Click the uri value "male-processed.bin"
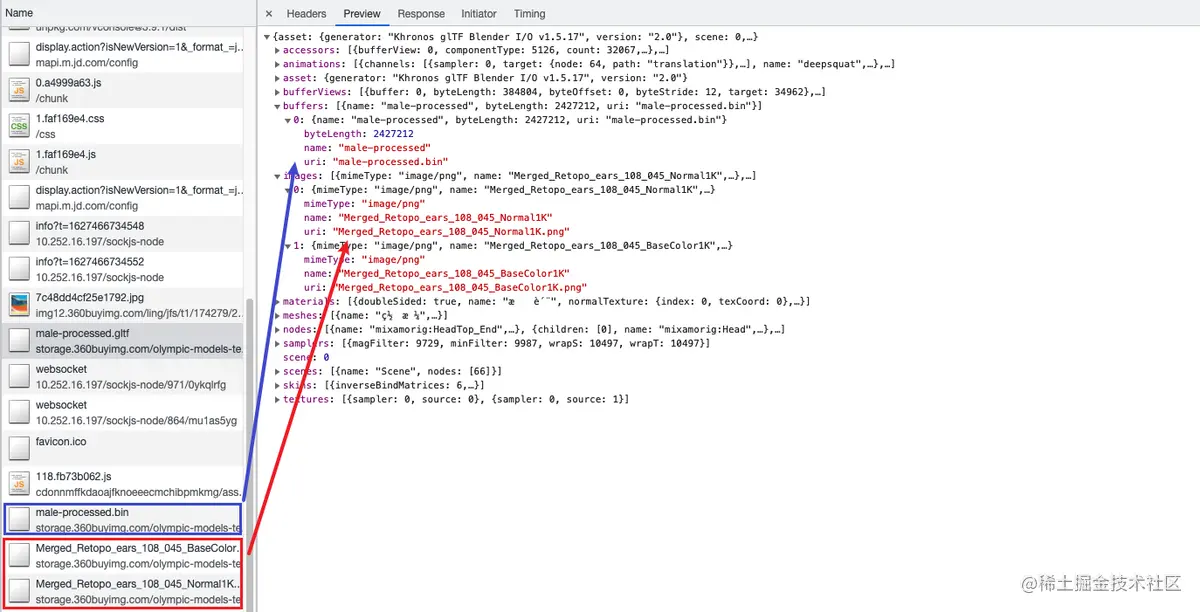1200x612 pixels. tap(391, 162)
